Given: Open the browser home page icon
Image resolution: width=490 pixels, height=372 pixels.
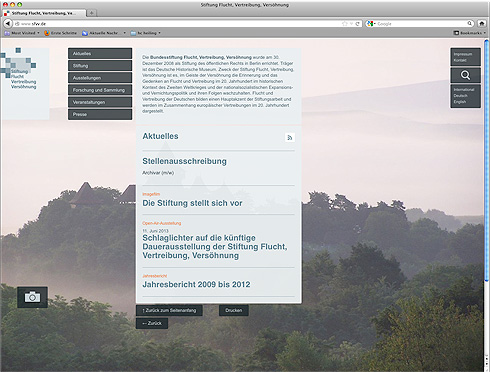Looking at the screenshot, I should coord(481,23).
